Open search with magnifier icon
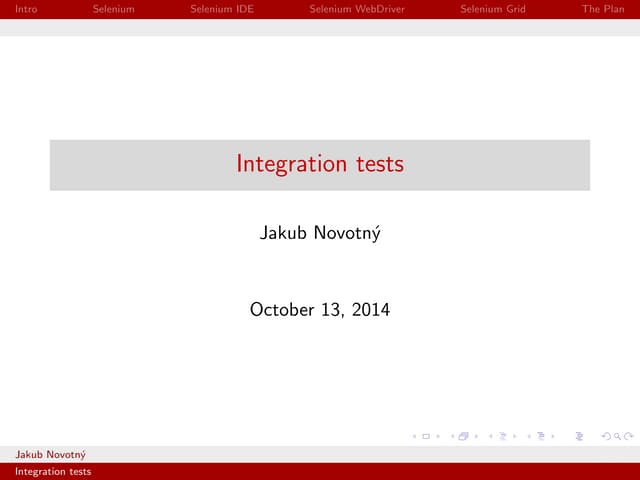 (x=616, y=437)
